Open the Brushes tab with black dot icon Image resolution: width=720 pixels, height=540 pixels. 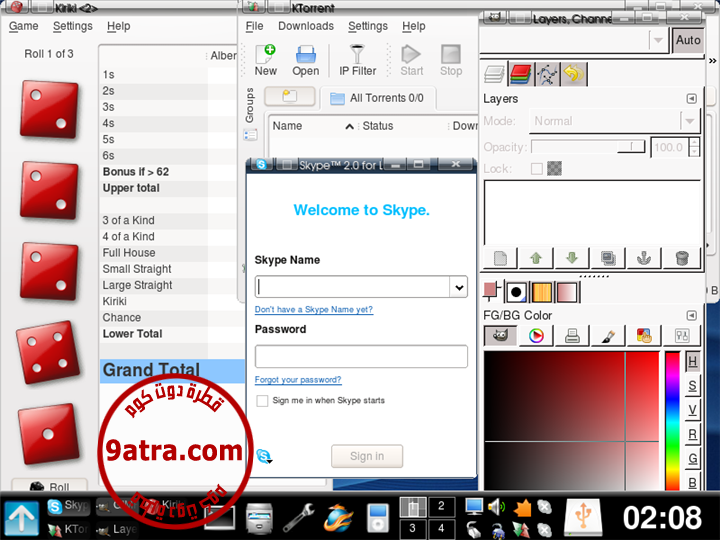(516, 292)
